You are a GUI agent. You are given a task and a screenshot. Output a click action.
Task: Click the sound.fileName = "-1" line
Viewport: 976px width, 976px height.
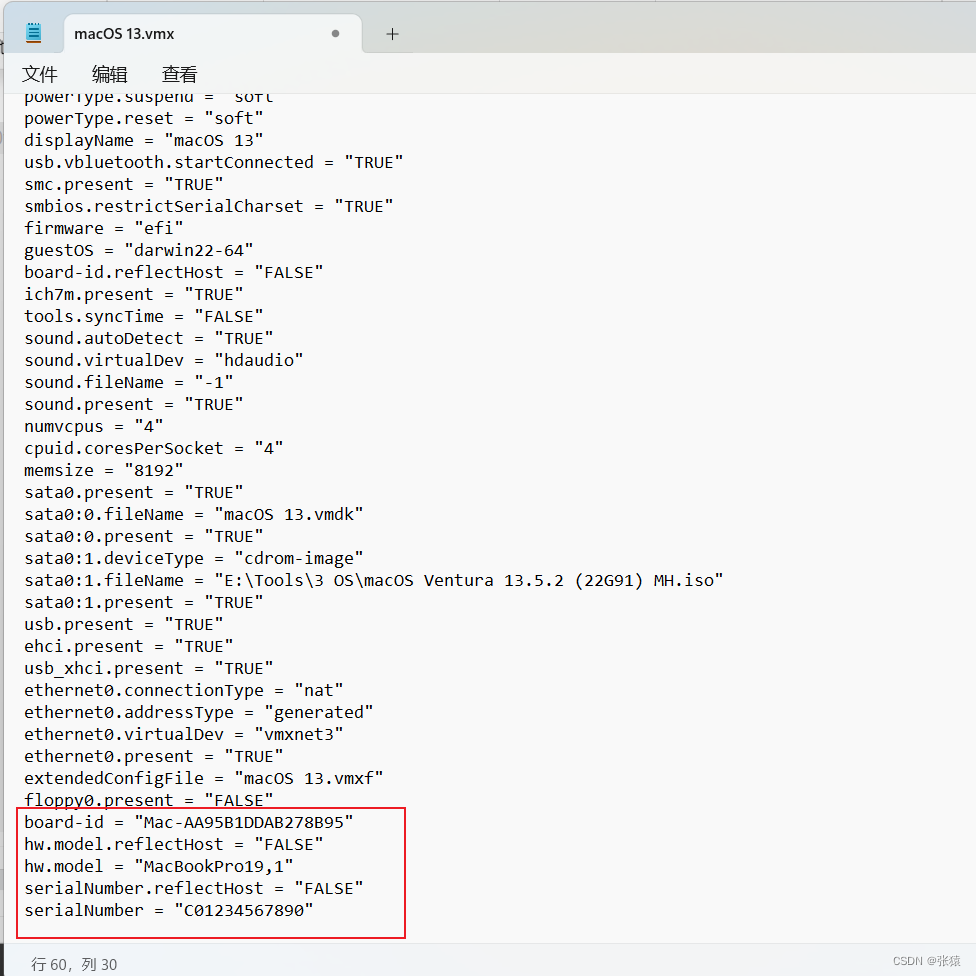point(129,382)
